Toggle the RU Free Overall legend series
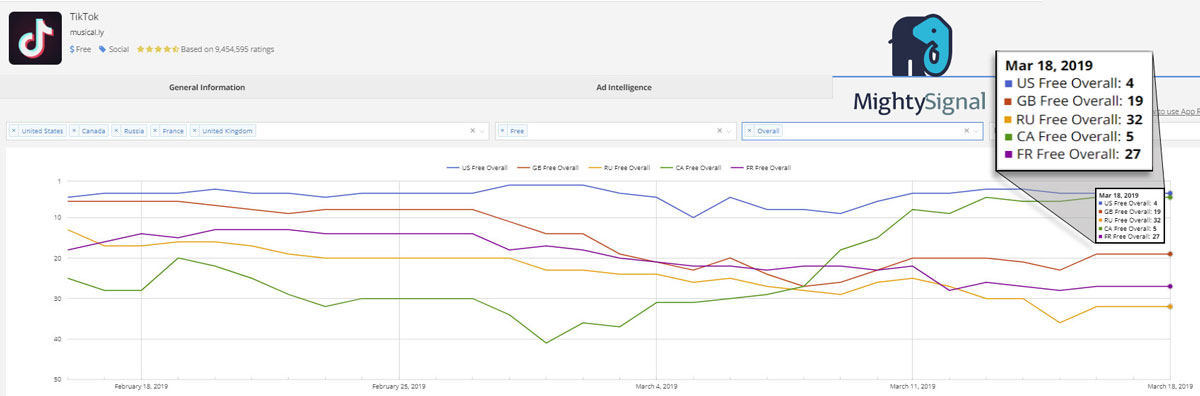Viewport: 1200px width, 396px height. [x=618, y=167]
